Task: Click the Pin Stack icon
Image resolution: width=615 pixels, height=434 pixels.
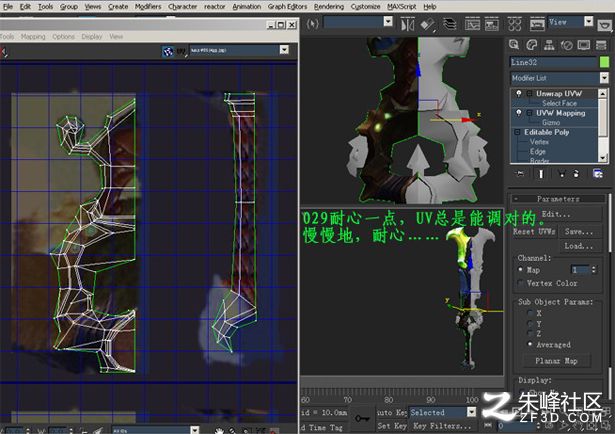Action: pos(520,174)
